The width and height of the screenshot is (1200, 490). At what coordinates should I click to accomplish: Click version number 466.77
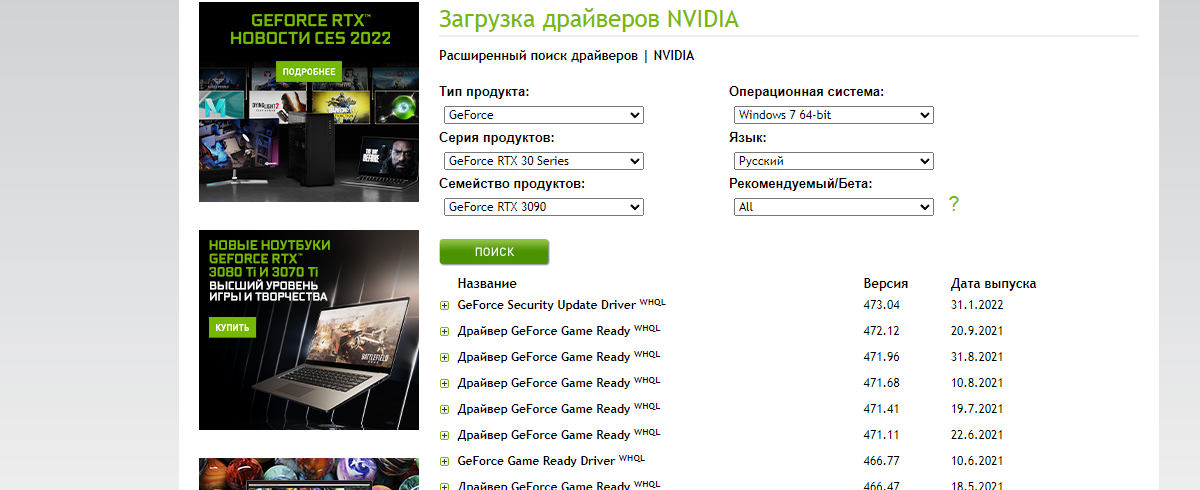coord(882,460)
